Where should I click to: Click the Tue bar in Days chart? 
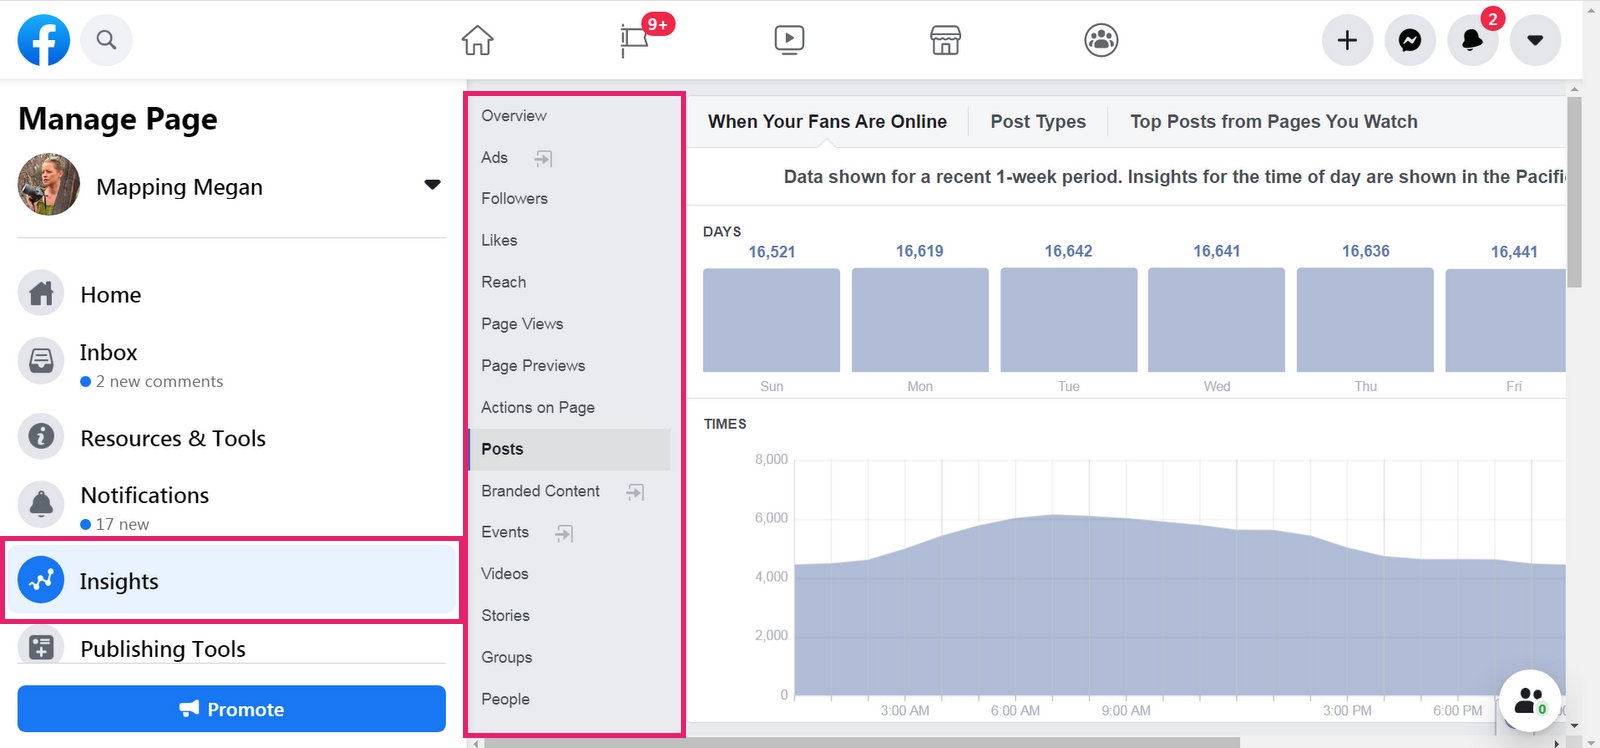(x=1069, y=320)
